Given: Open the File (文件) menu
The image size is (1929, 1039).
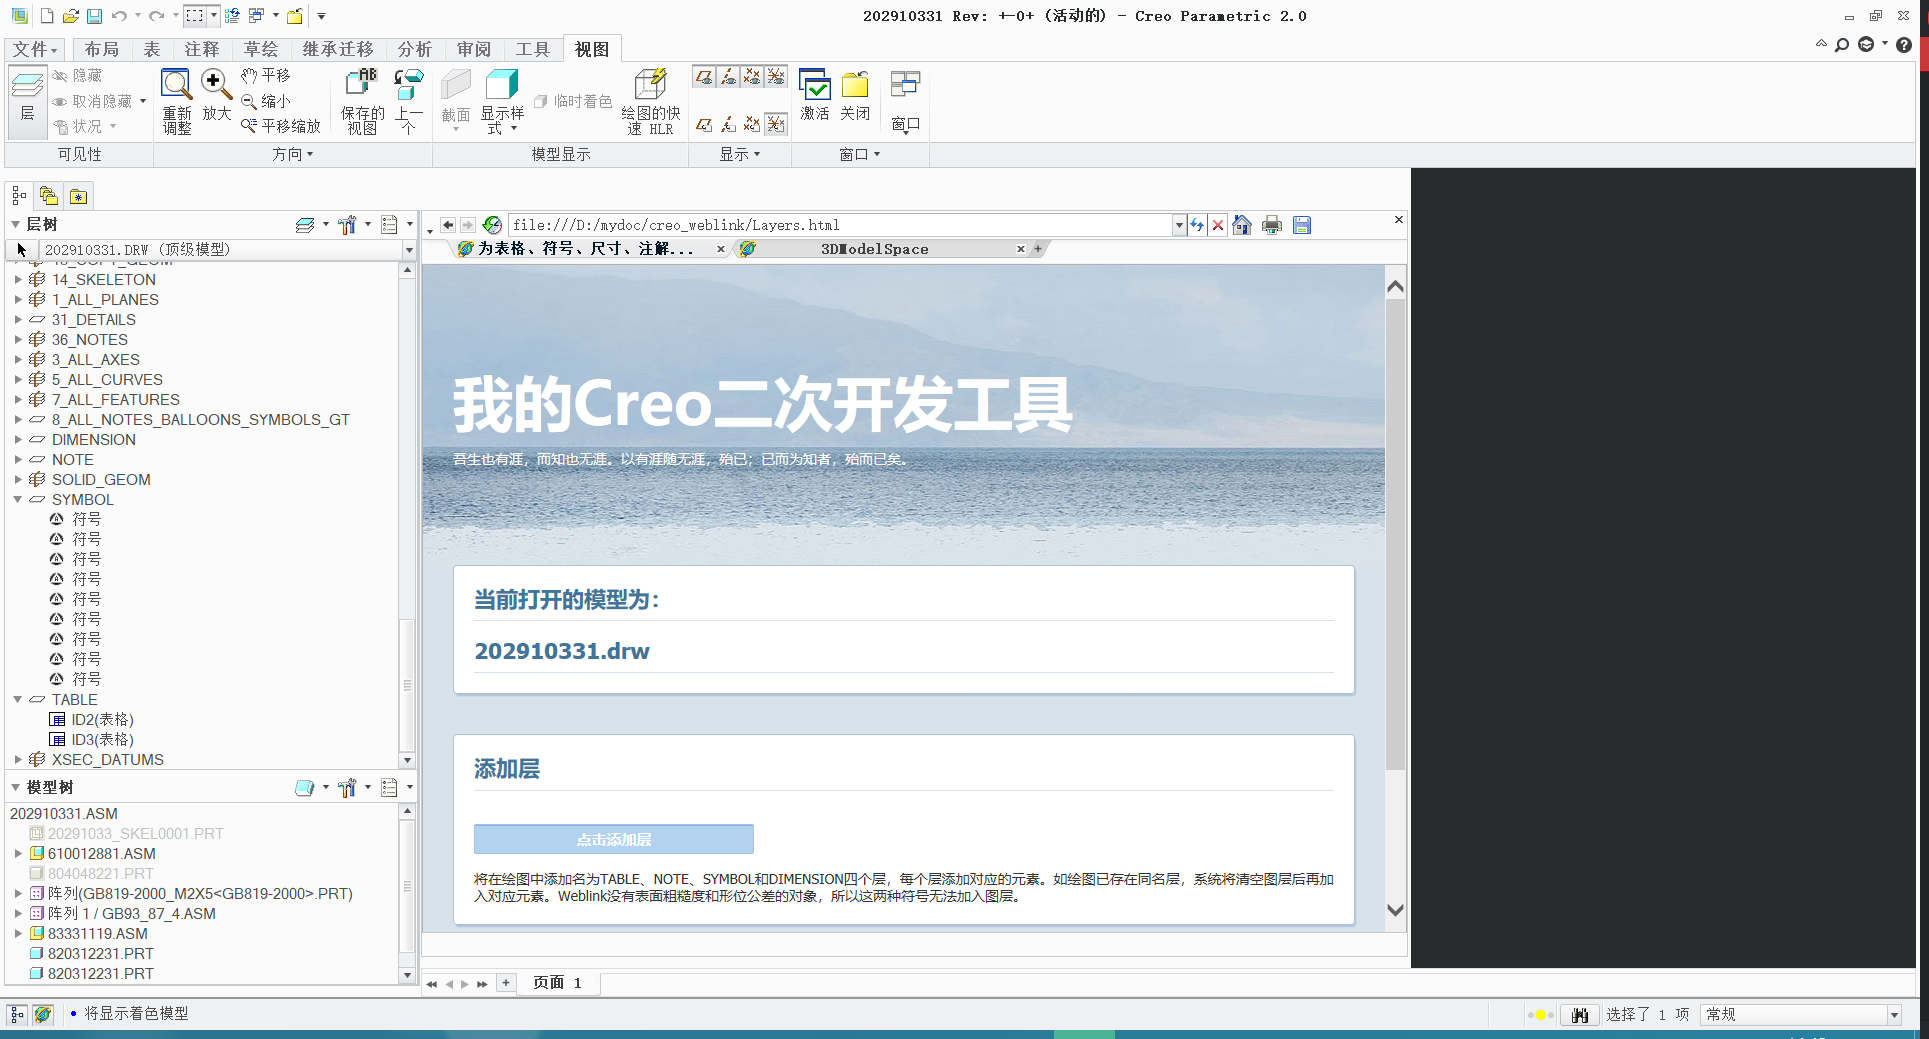Looking at the screenshot, I should click(36, 49).
